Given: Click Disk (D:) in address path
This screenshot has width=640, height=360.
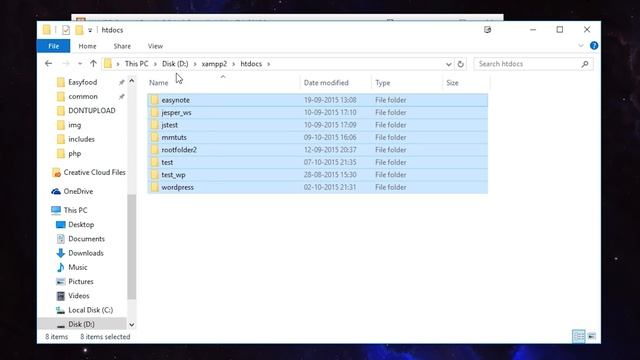Looking at the screenshot, I should point(175,64).
